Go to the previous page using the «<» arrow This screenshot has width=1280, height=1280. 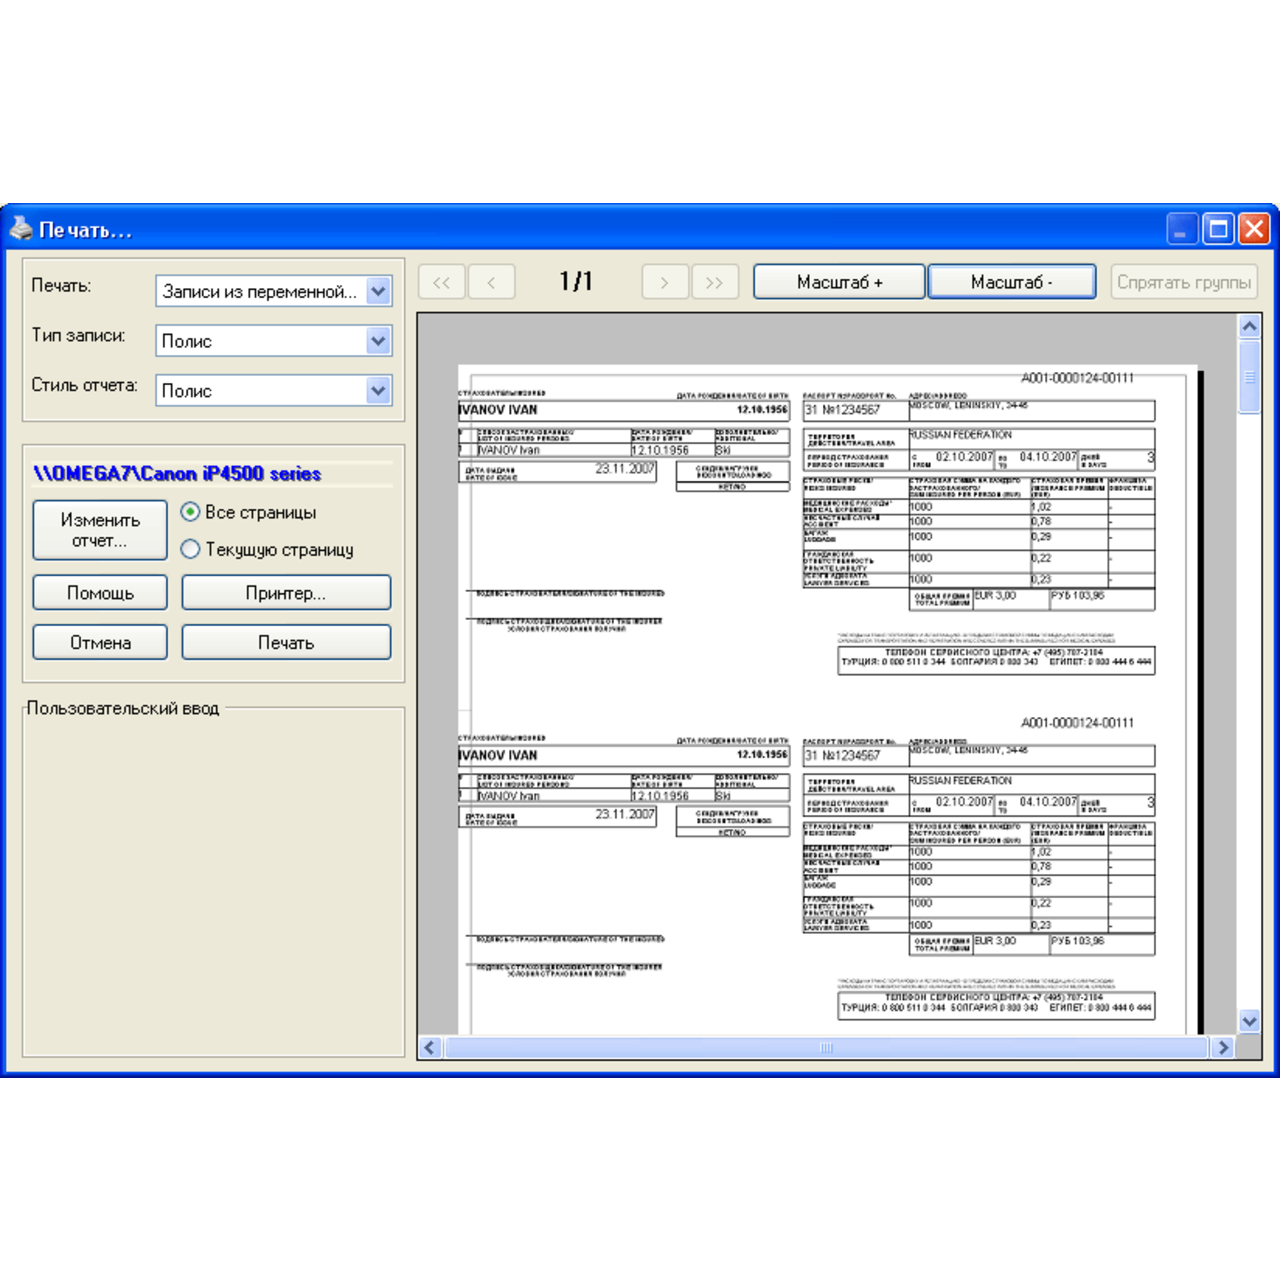click(x=491, y=281)
